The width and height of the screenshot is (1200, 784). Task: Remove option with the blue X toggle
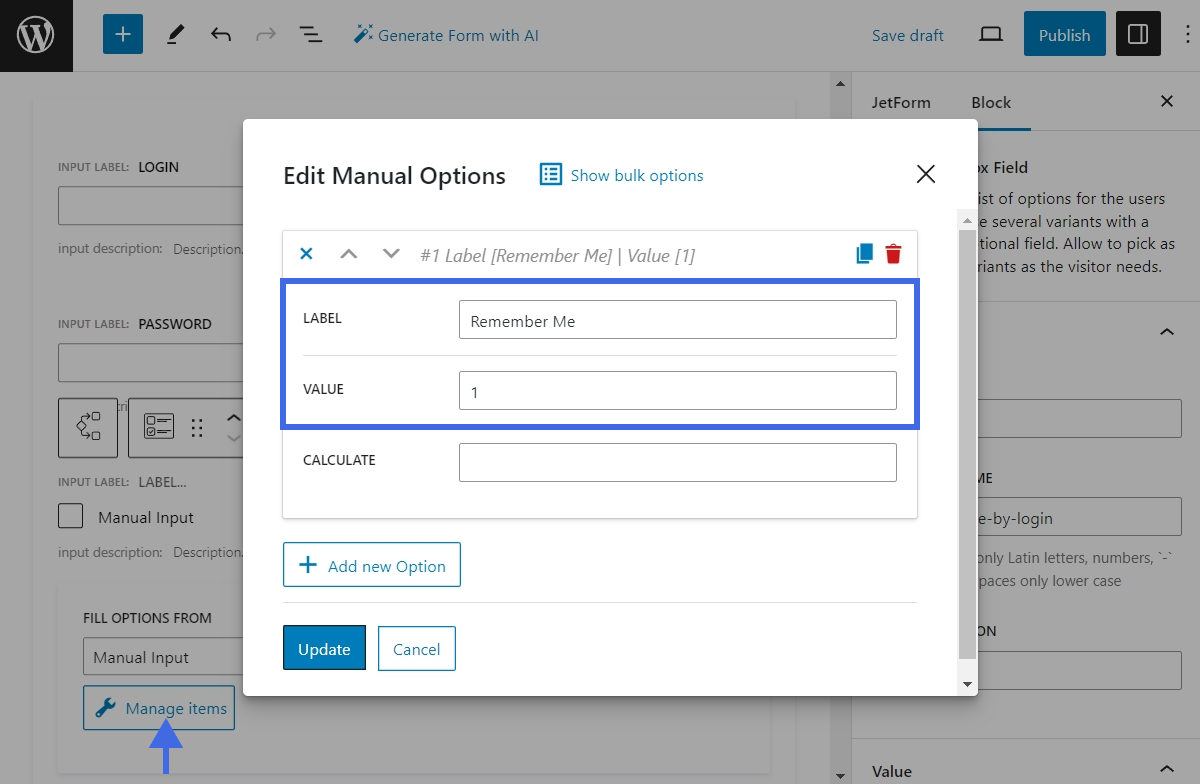click(306, 254)
